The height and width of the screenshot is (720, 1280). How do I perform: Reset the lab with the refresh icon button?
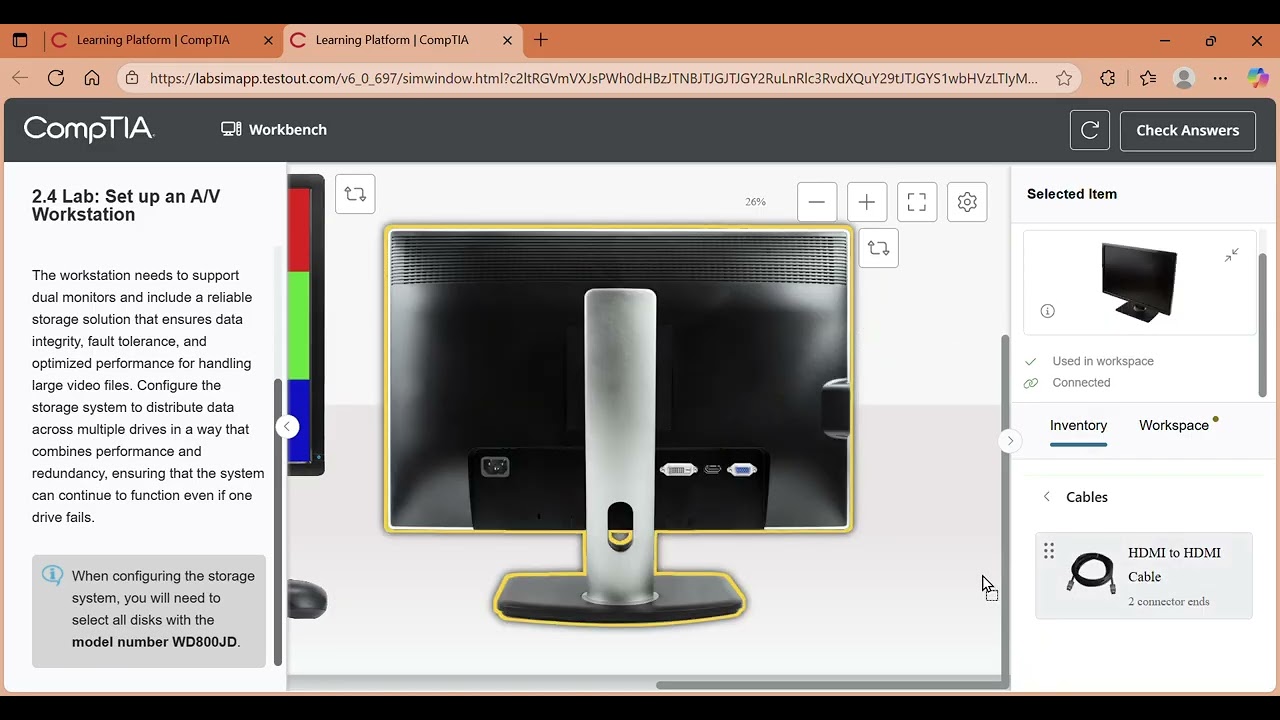(1090, 130)
